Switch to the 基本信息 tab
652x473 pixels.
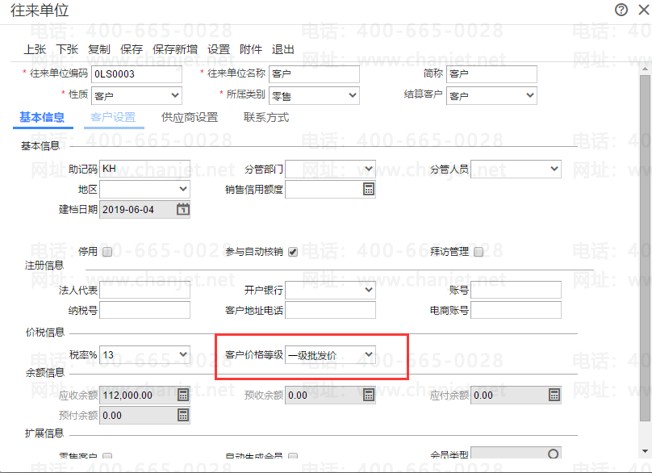(42, 118)
